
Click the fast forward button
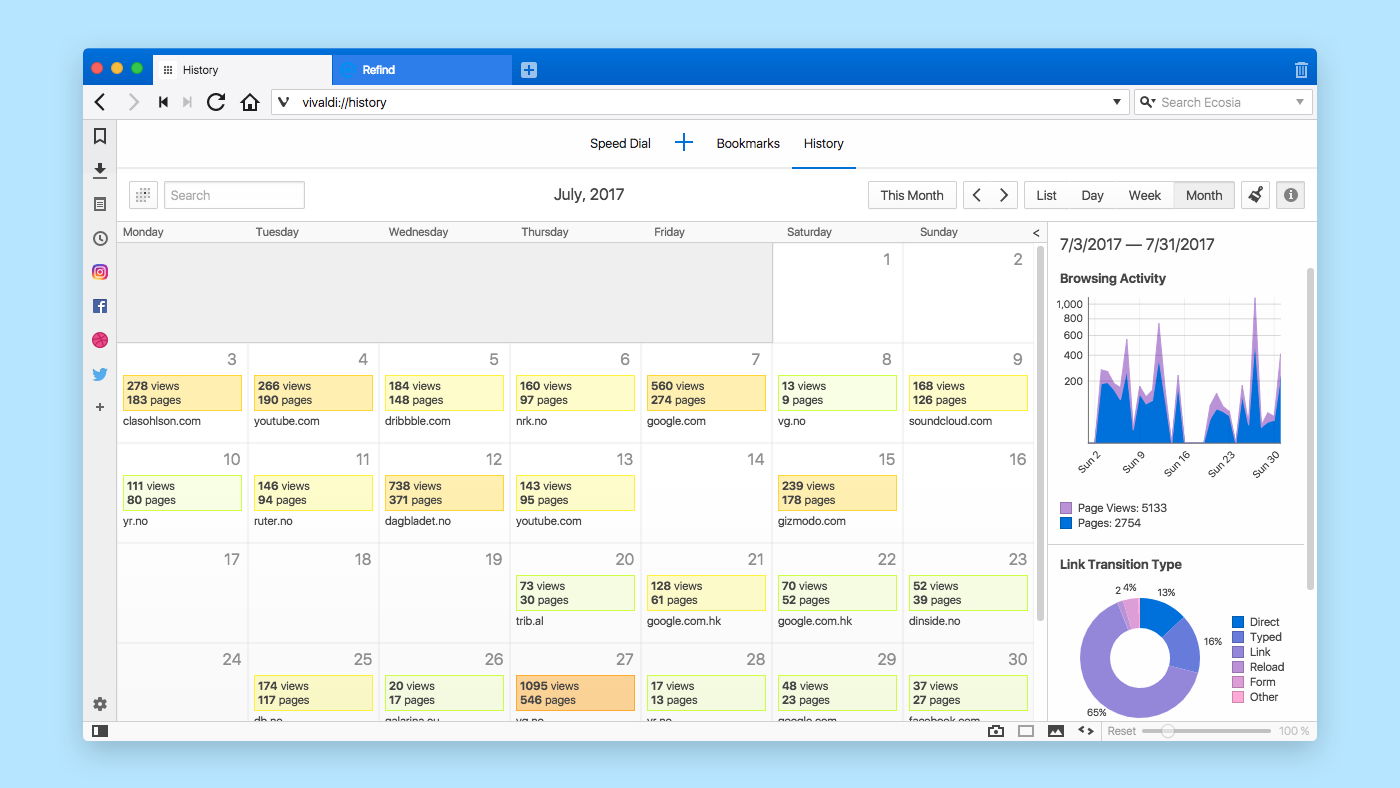click(187, 102)
